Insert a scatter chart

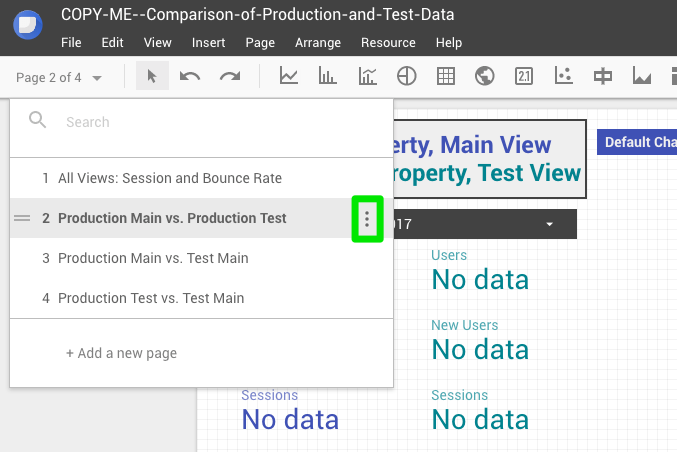click(563, 76)
